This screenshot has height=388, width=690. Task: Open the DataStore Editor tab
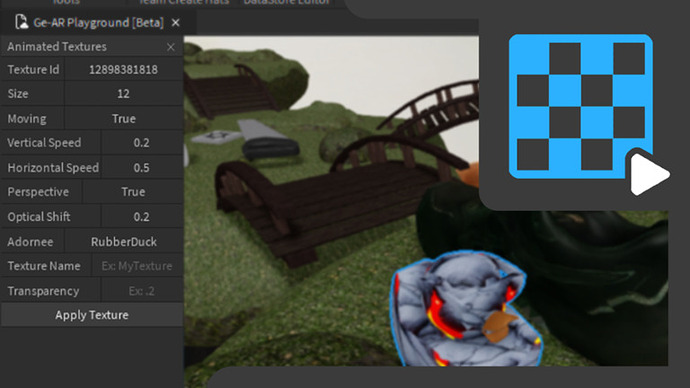click(x=286, y=3)
